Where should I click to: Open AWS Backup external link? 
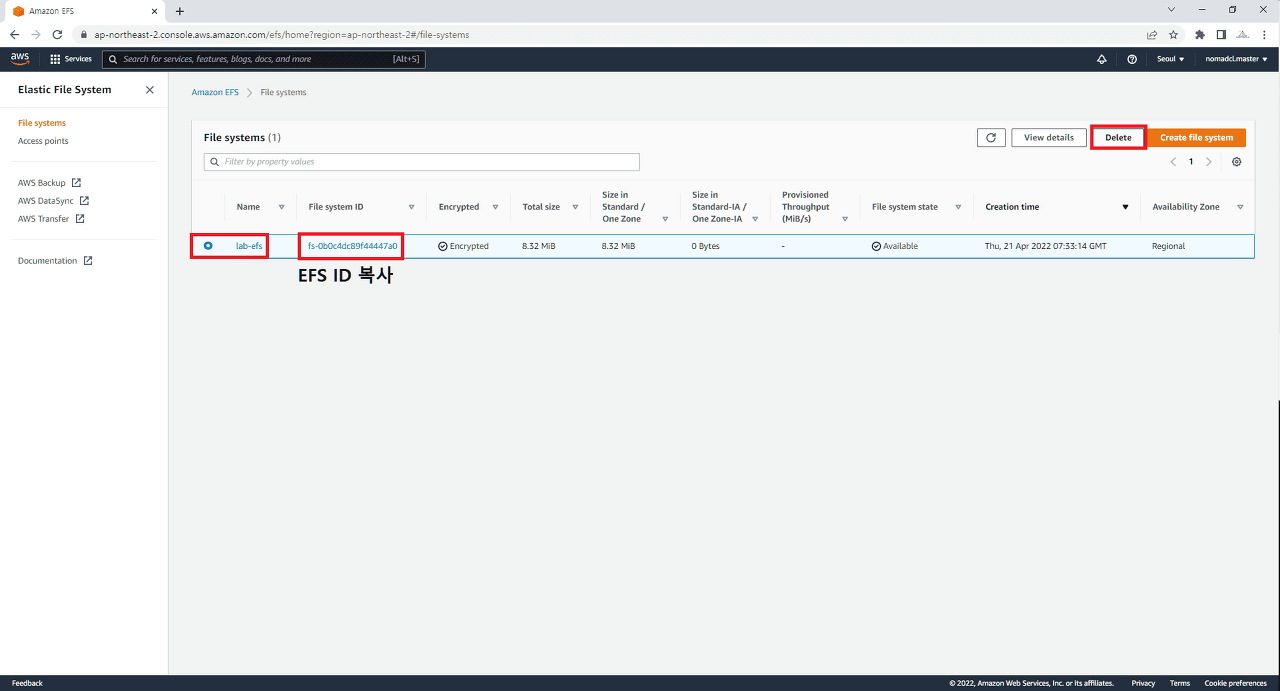click(49, 183)
